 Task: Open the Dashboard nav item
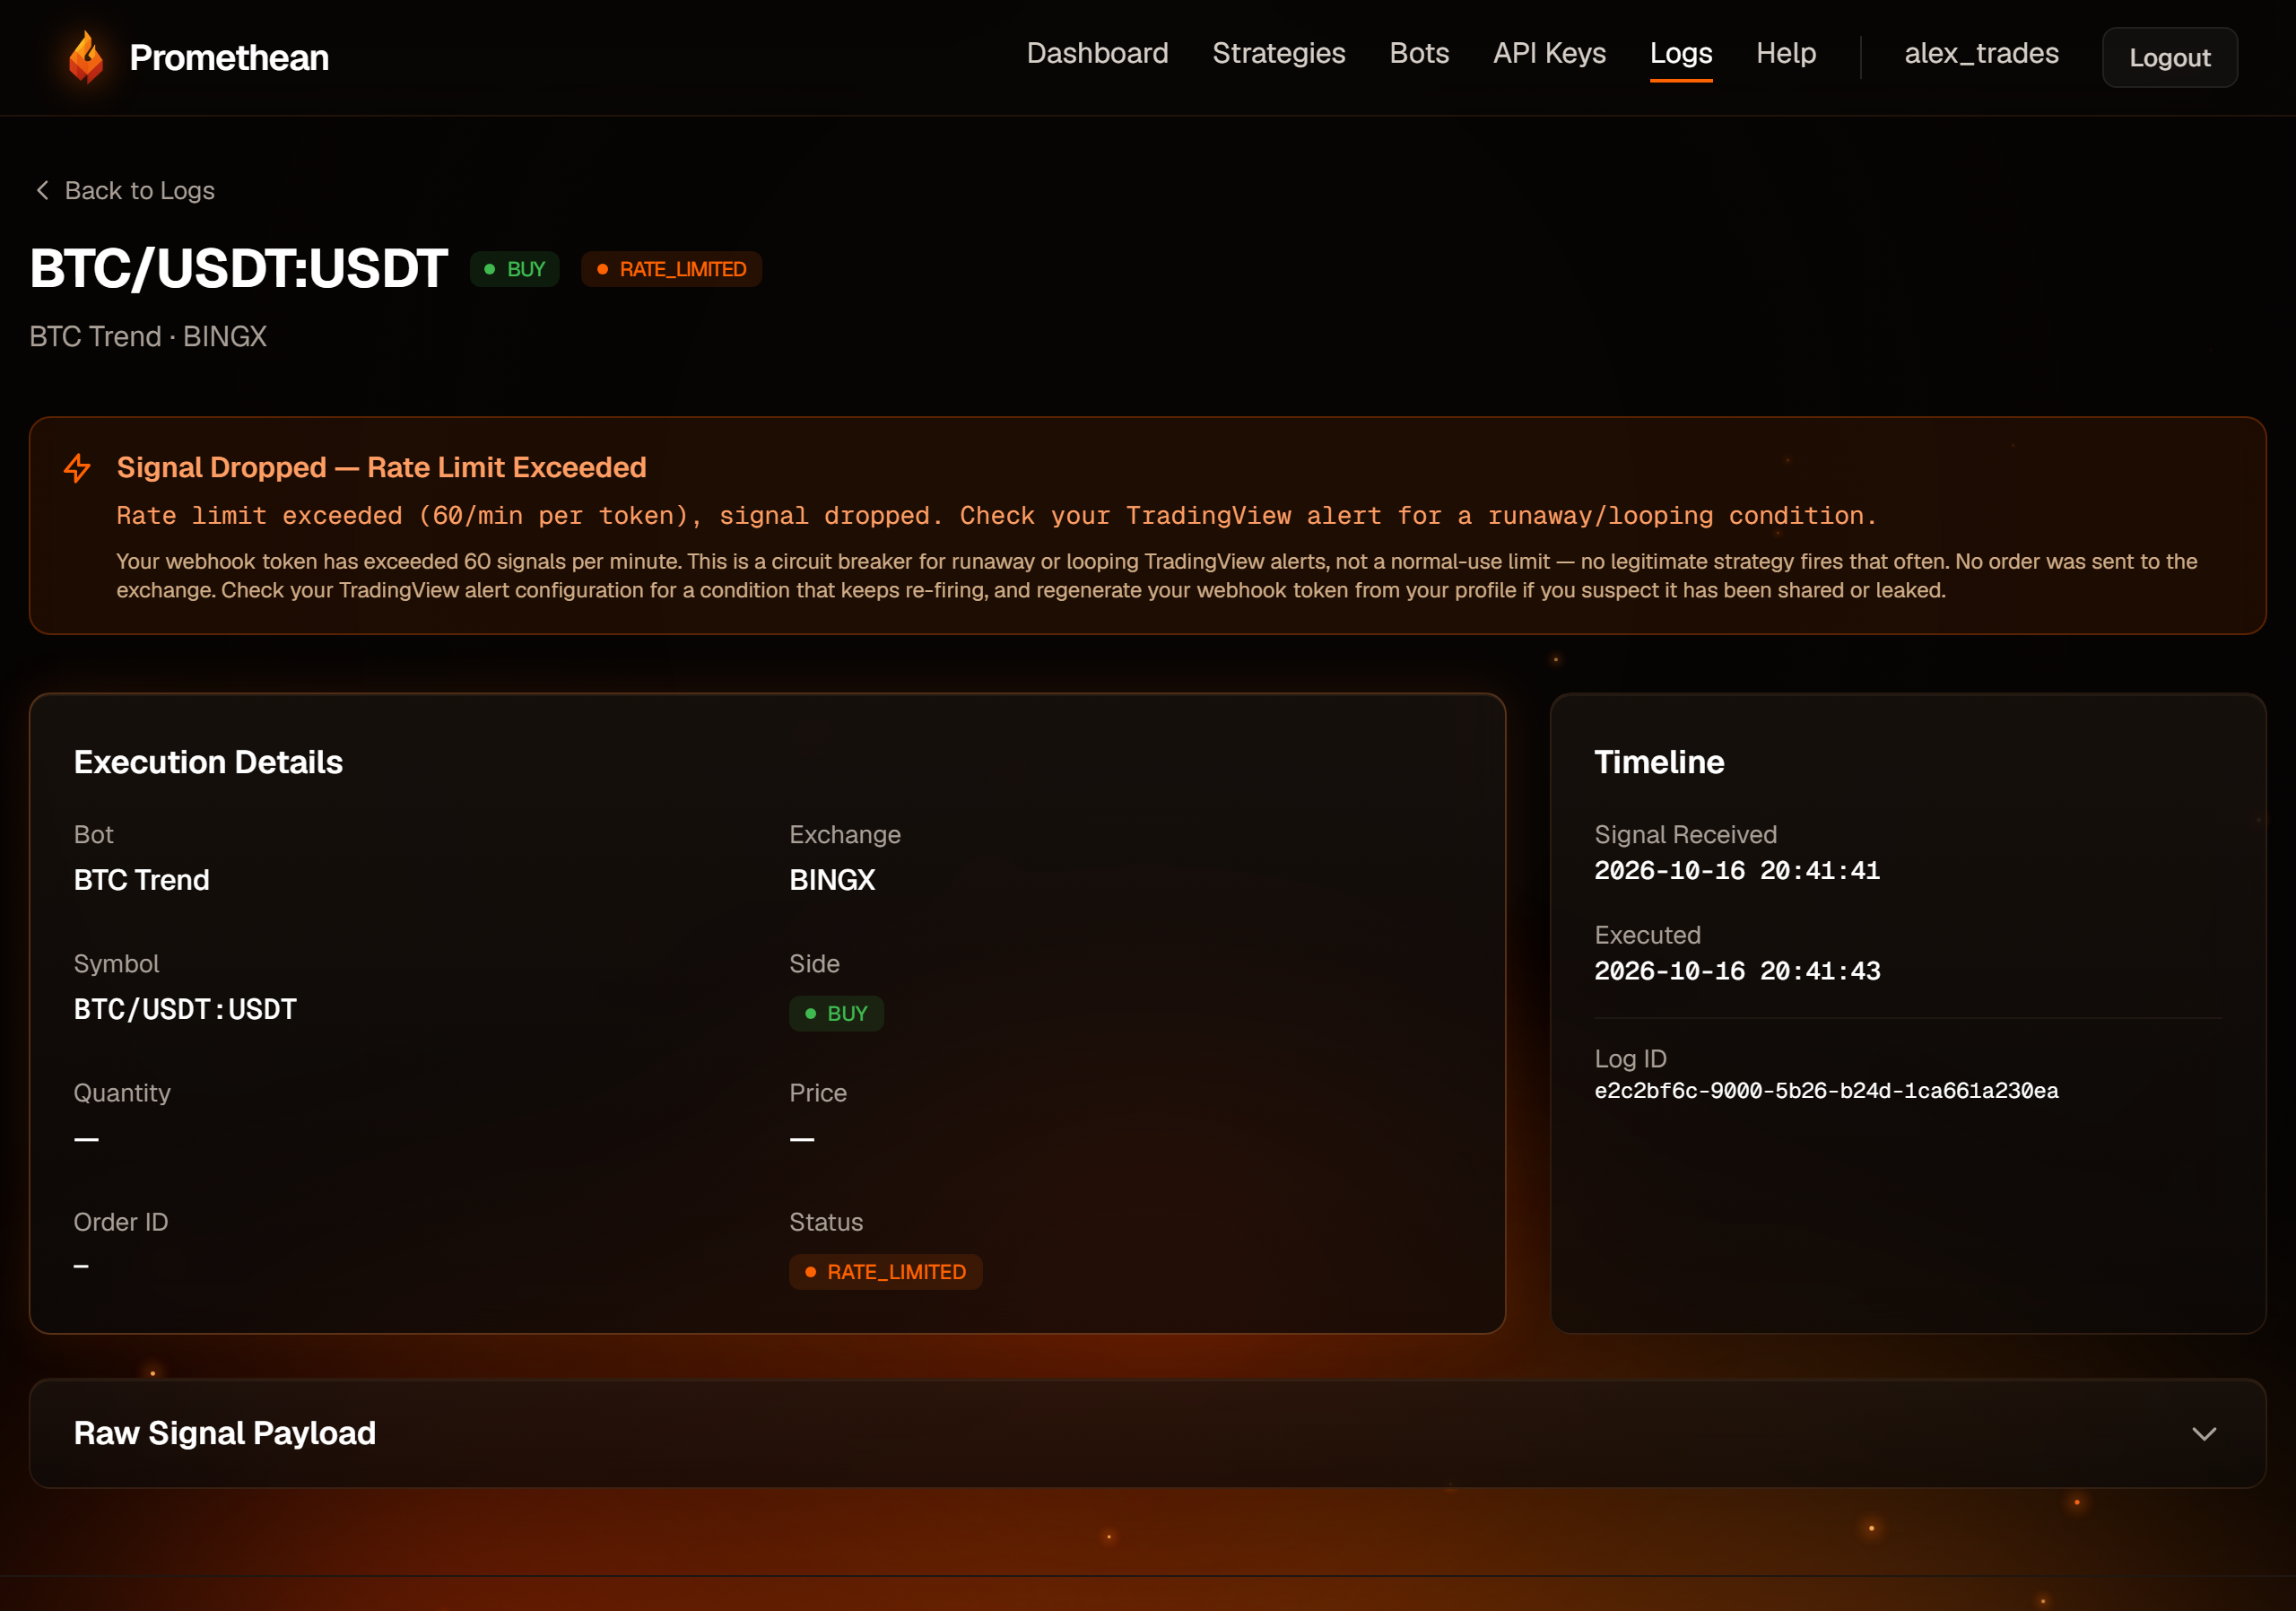pyautogui.click(x=1097, y=53)
